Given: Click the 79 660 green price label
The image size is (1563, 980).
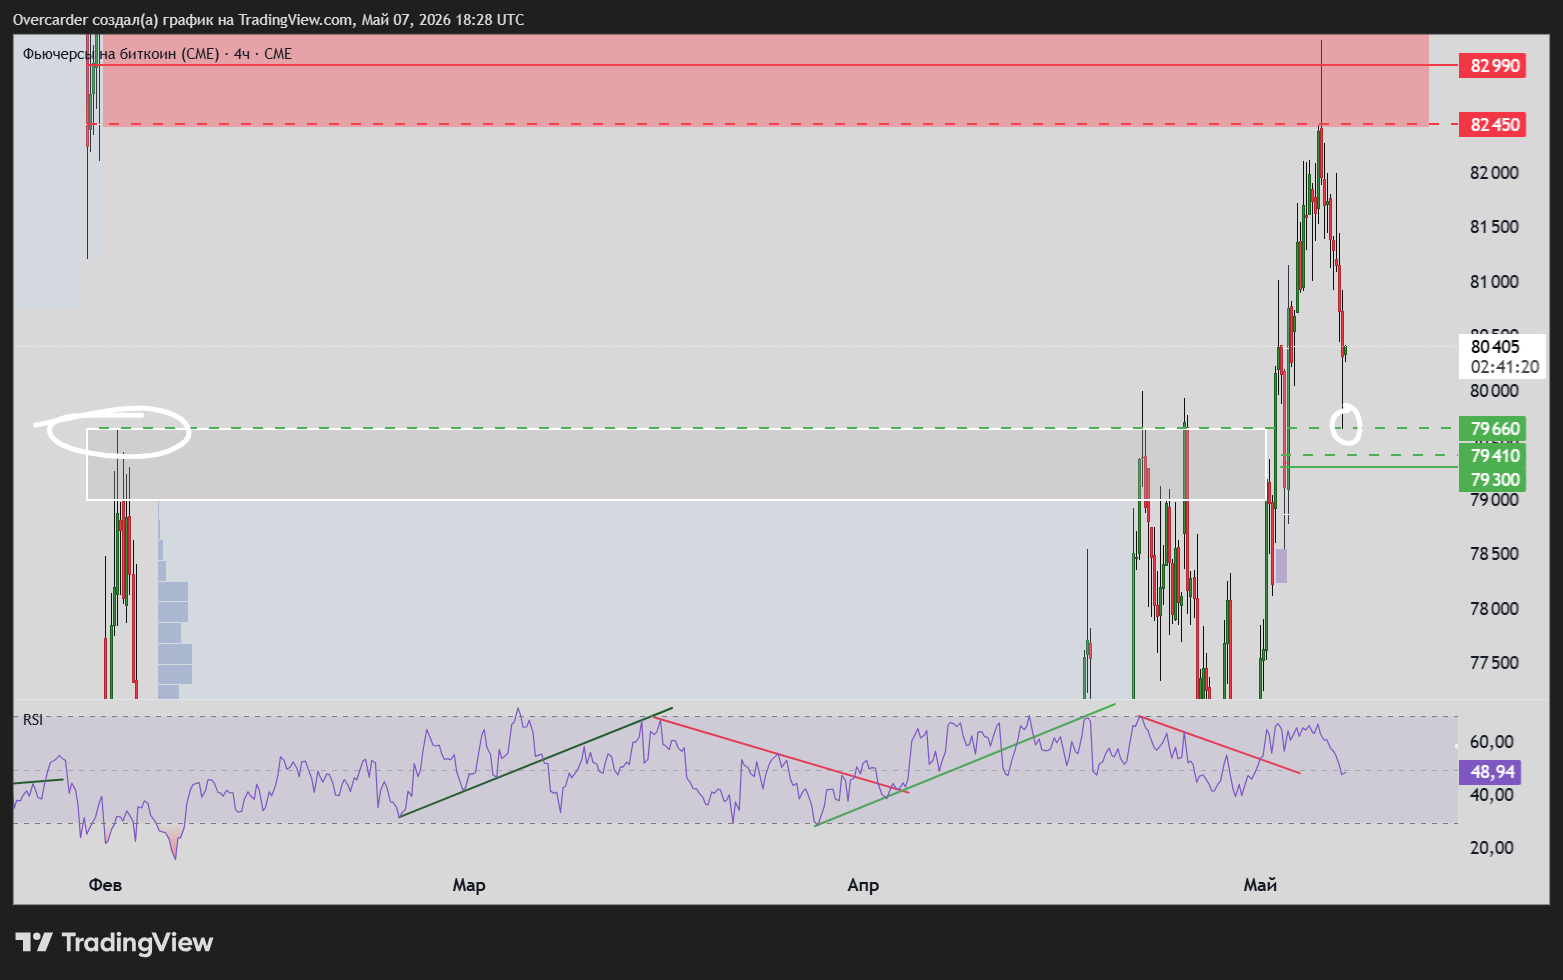Looking at the screenshot, I should [1492, 429].
